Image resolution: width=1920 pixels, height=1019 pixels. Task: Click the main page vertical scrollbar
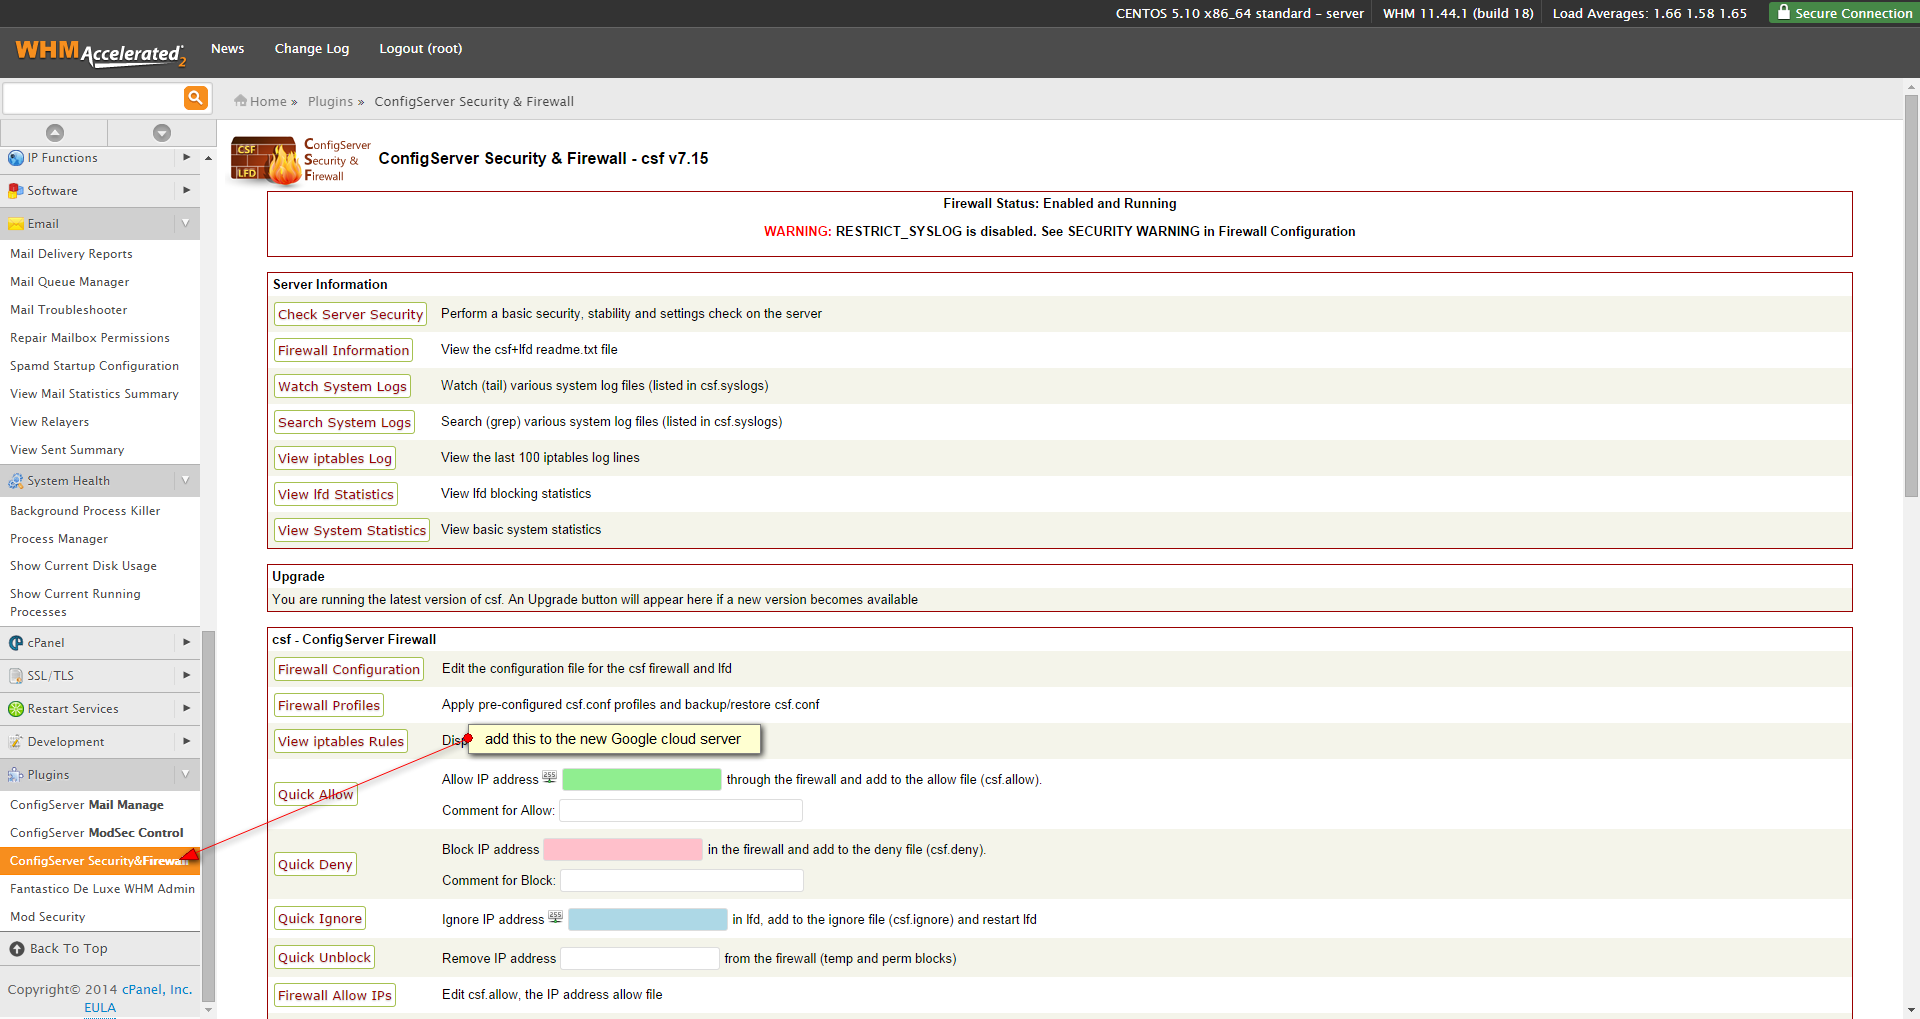click(1911, 295)
